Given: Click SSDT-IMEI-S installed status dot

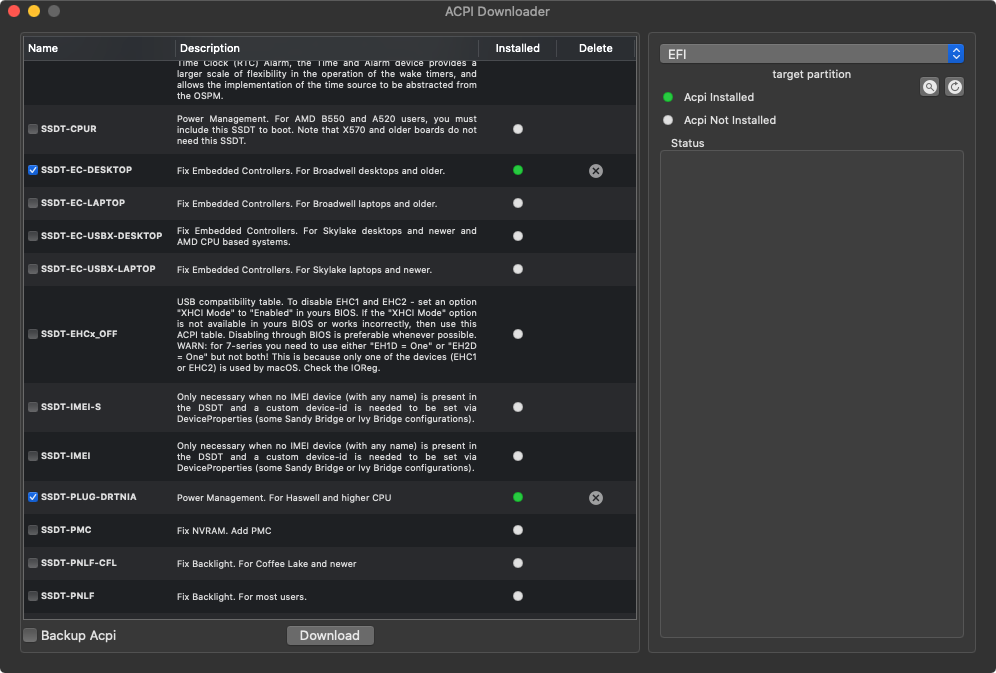Looking at the screenshot, I should [x=518, y=407].
